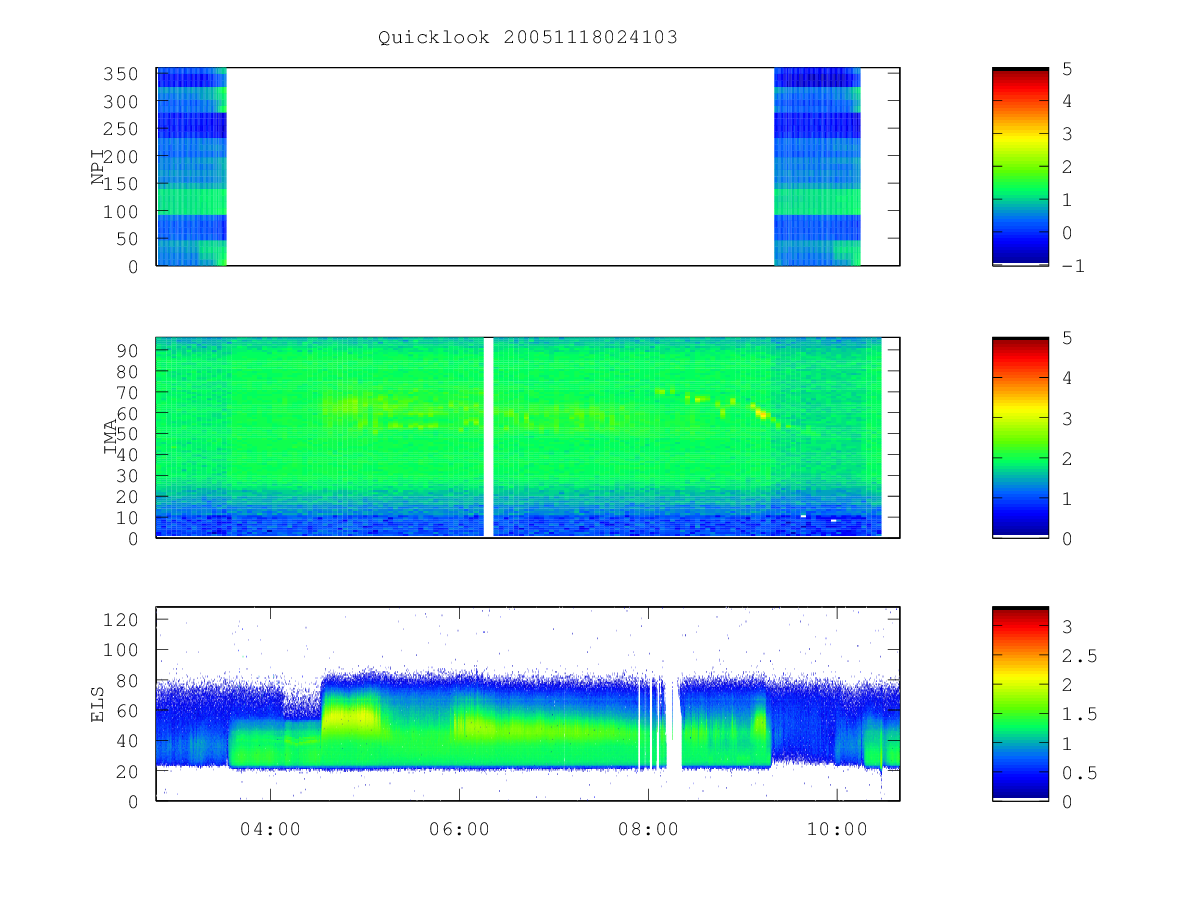Click the right NPI data block
Screen dimensions: 1200x900
pyautogui.click(x=817, y=166)
